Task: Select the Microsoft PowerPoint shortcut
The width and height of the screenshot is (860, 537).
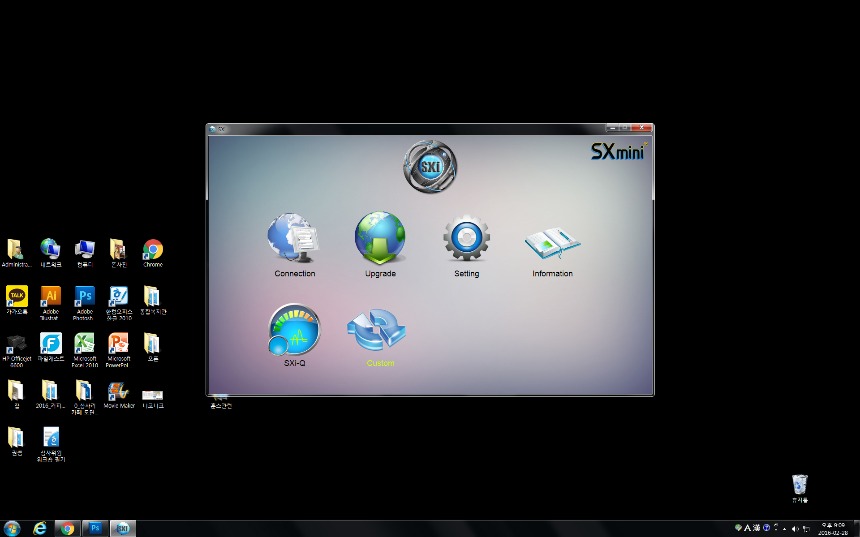Action: (x=118, y=350)
